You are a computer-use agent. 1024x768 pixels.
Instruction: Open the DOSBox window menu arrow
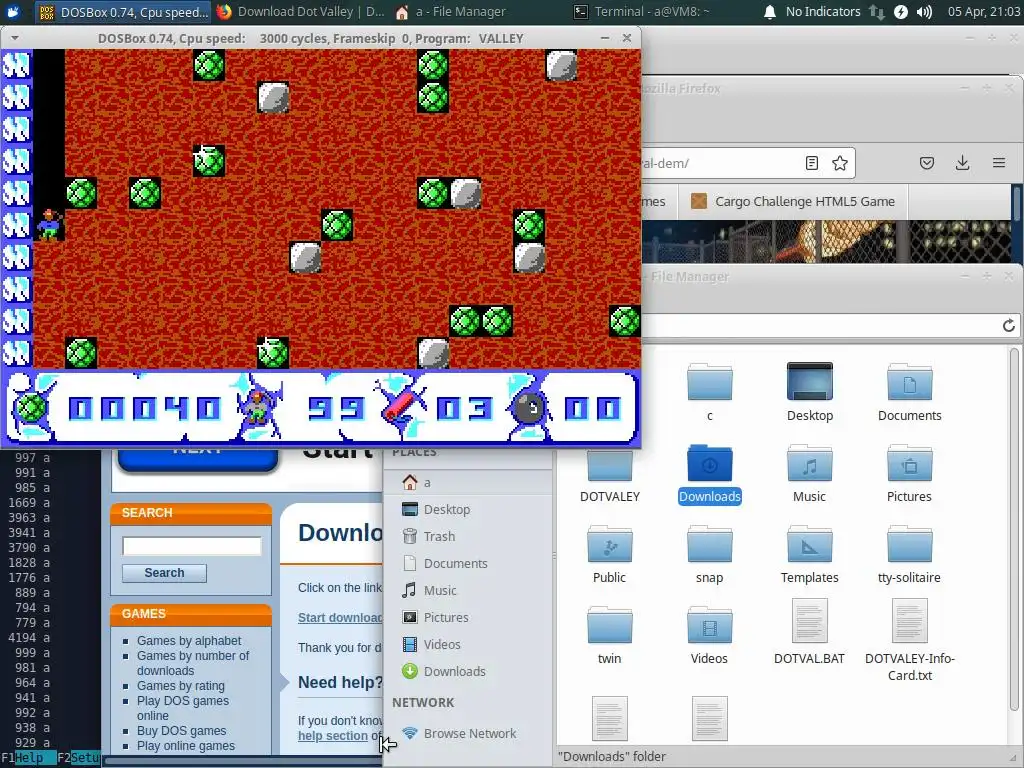tap(14, 39)
